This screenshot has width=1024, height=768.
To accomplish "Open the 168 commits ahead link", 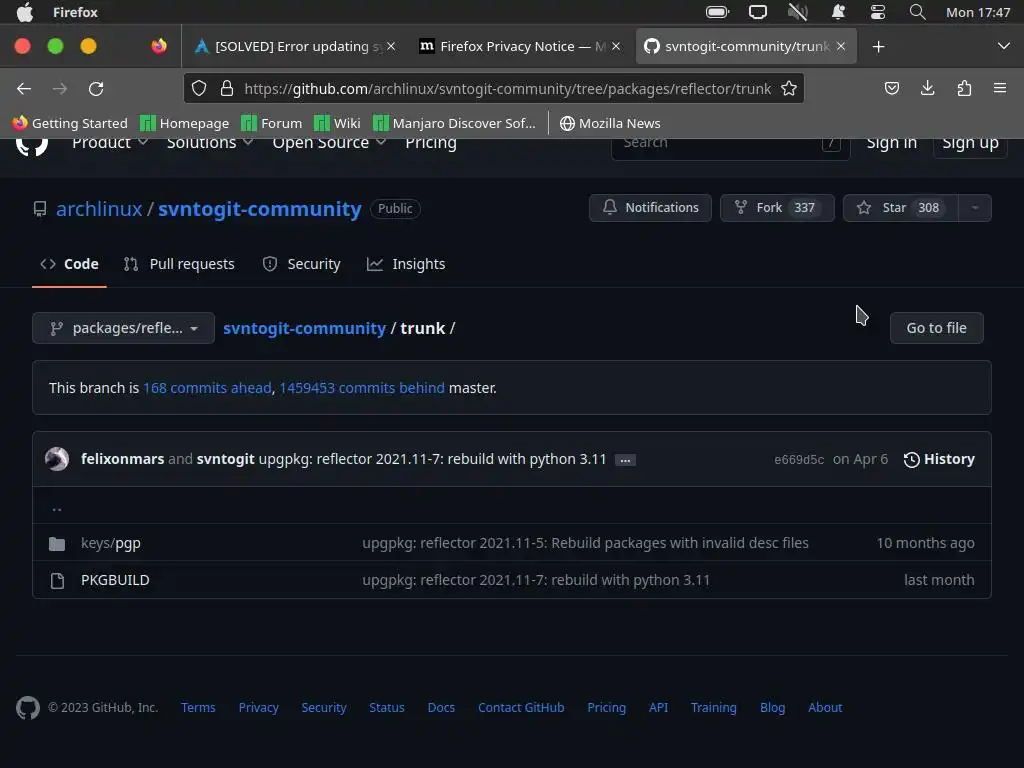I will tap(207, 388).
